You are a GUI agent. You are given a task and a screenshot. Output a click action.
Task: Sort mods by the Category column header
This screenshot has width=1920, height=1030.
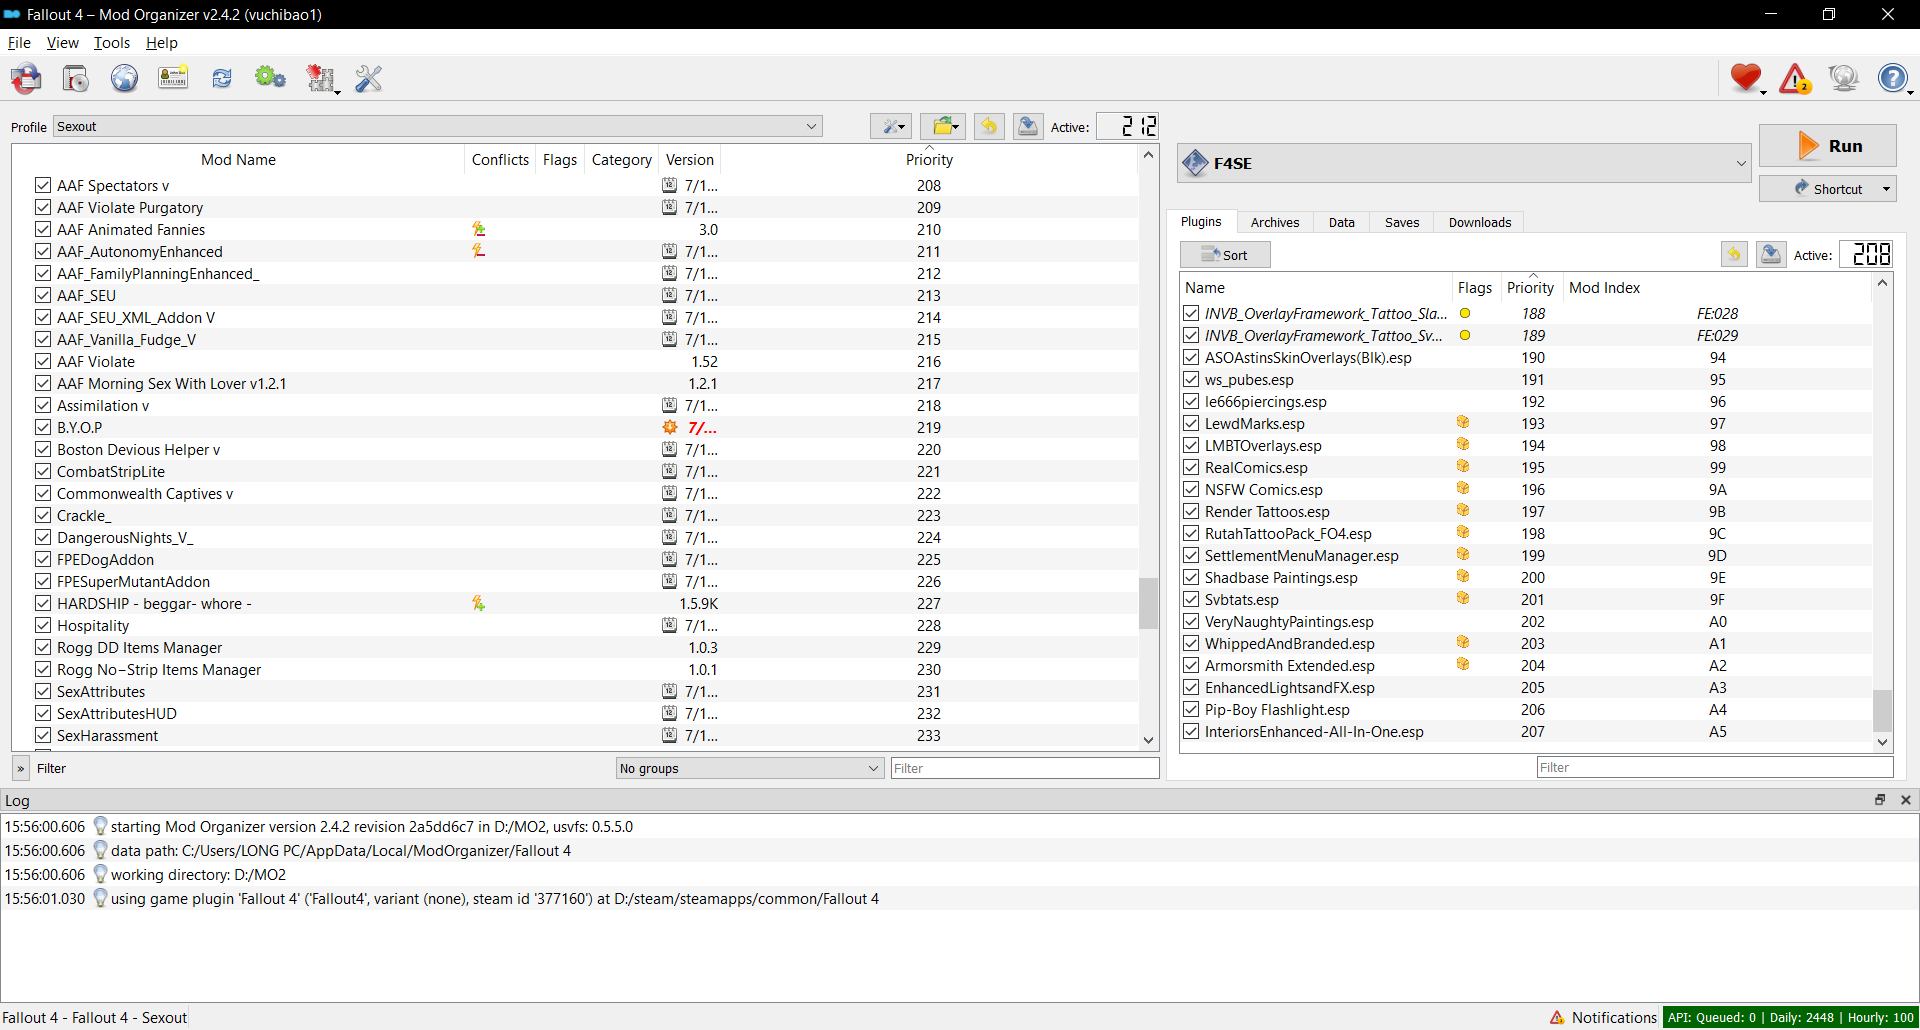pos(622,160)
